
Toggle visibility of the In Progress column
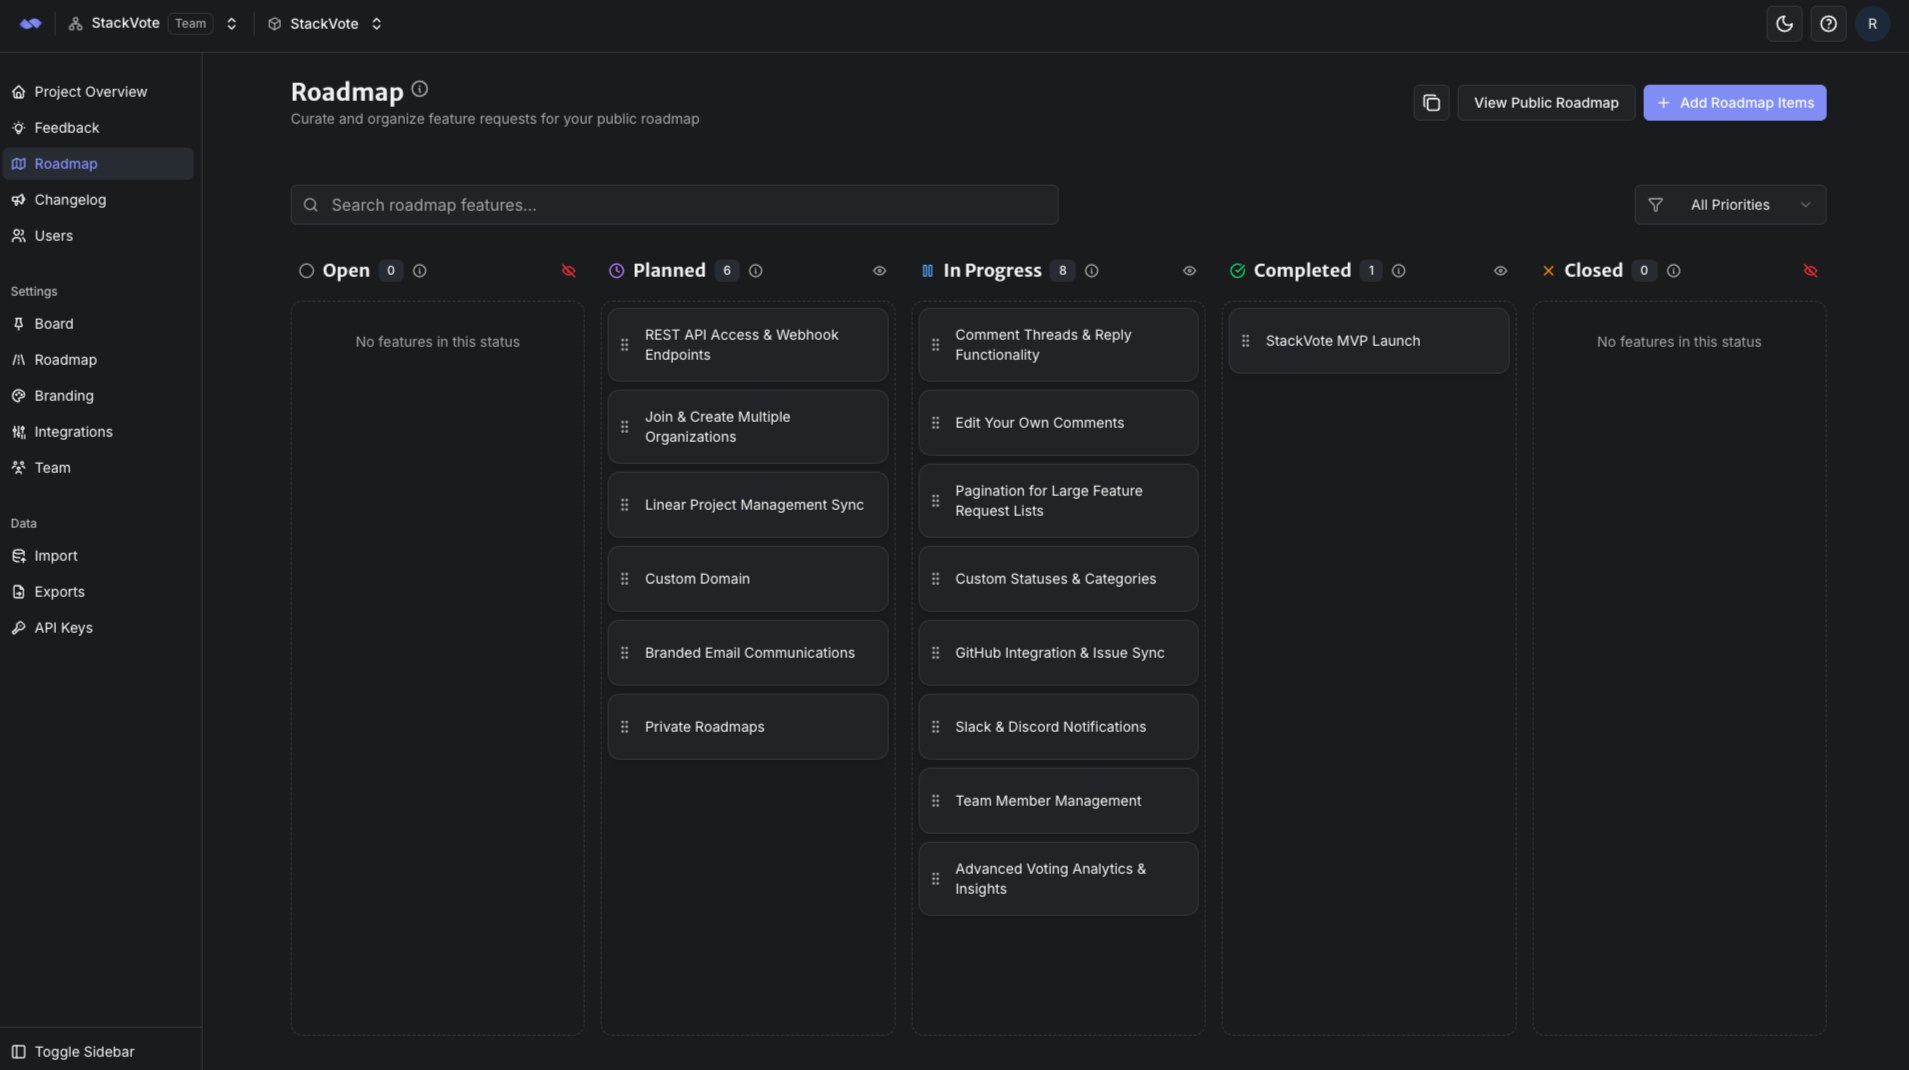(x=1189, y=270)
